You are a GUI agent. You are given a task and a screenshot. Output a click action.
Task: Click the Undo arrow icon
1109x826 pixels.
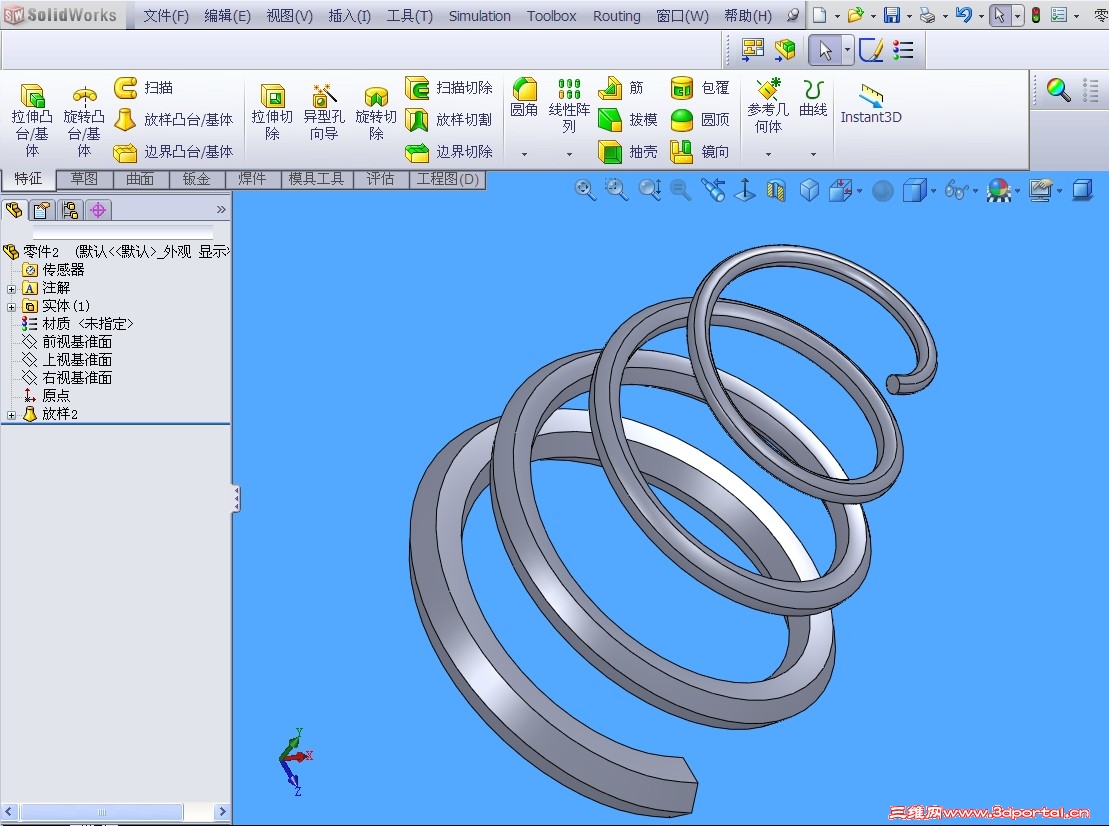tap(963, 15)
